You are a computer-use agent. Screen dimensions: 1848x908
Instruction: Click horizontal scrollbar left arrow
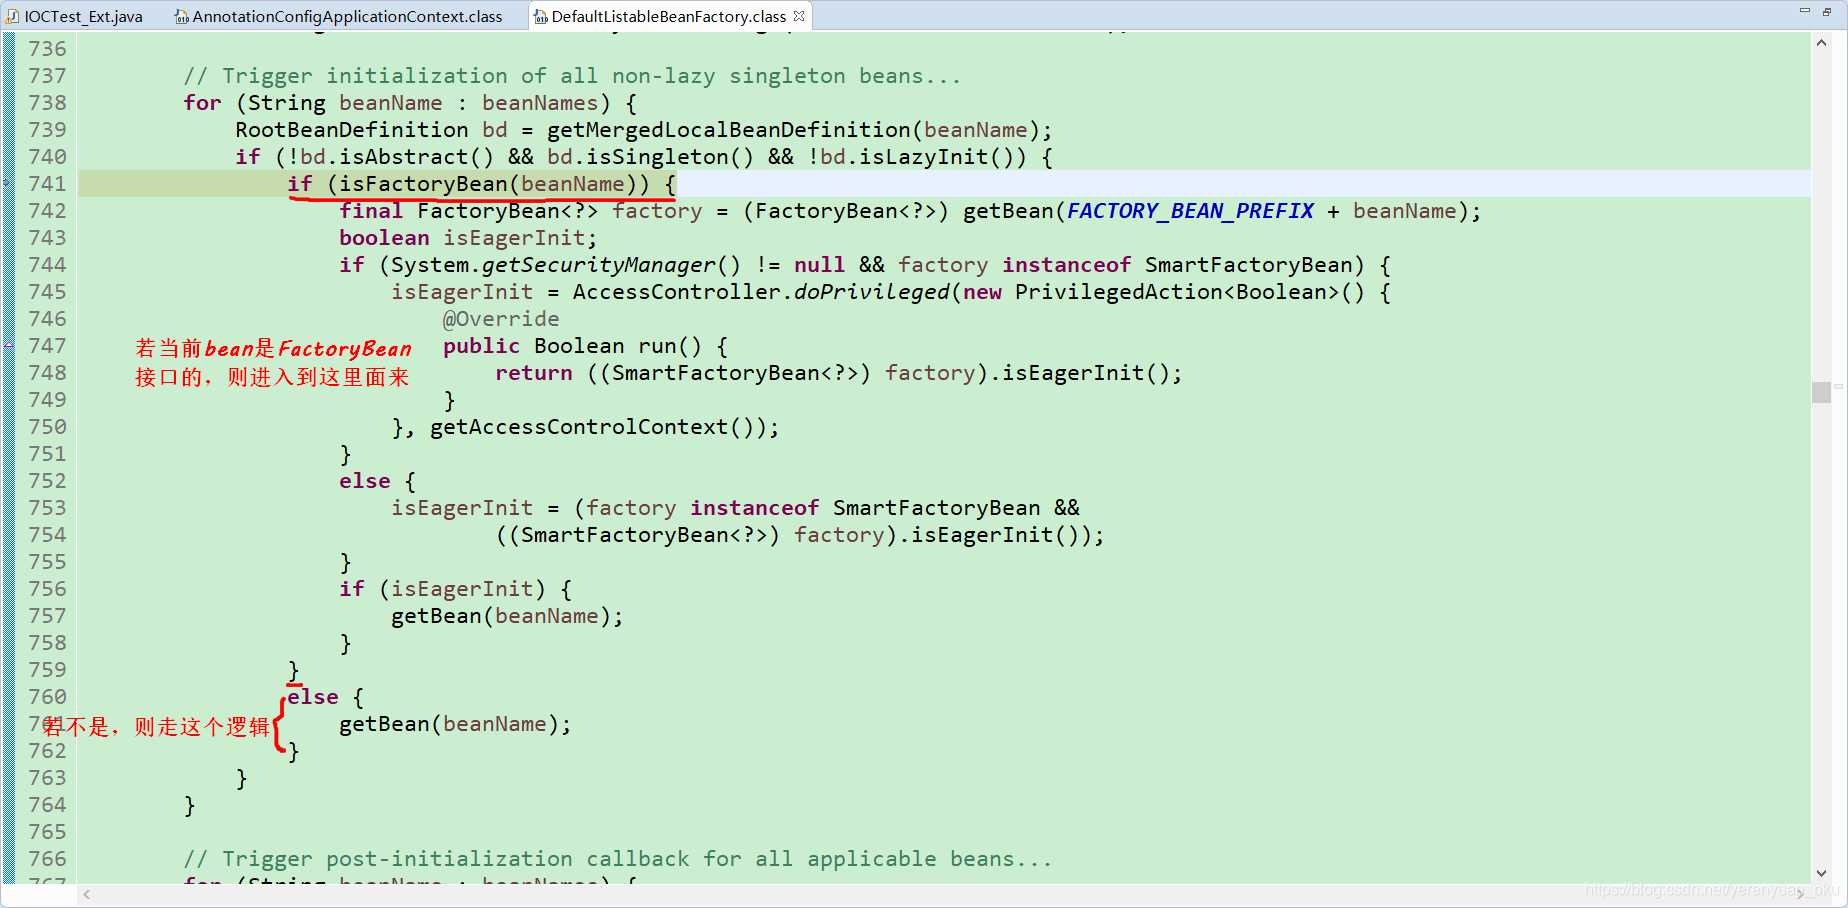pyautogui.click(x=88, y=894)
